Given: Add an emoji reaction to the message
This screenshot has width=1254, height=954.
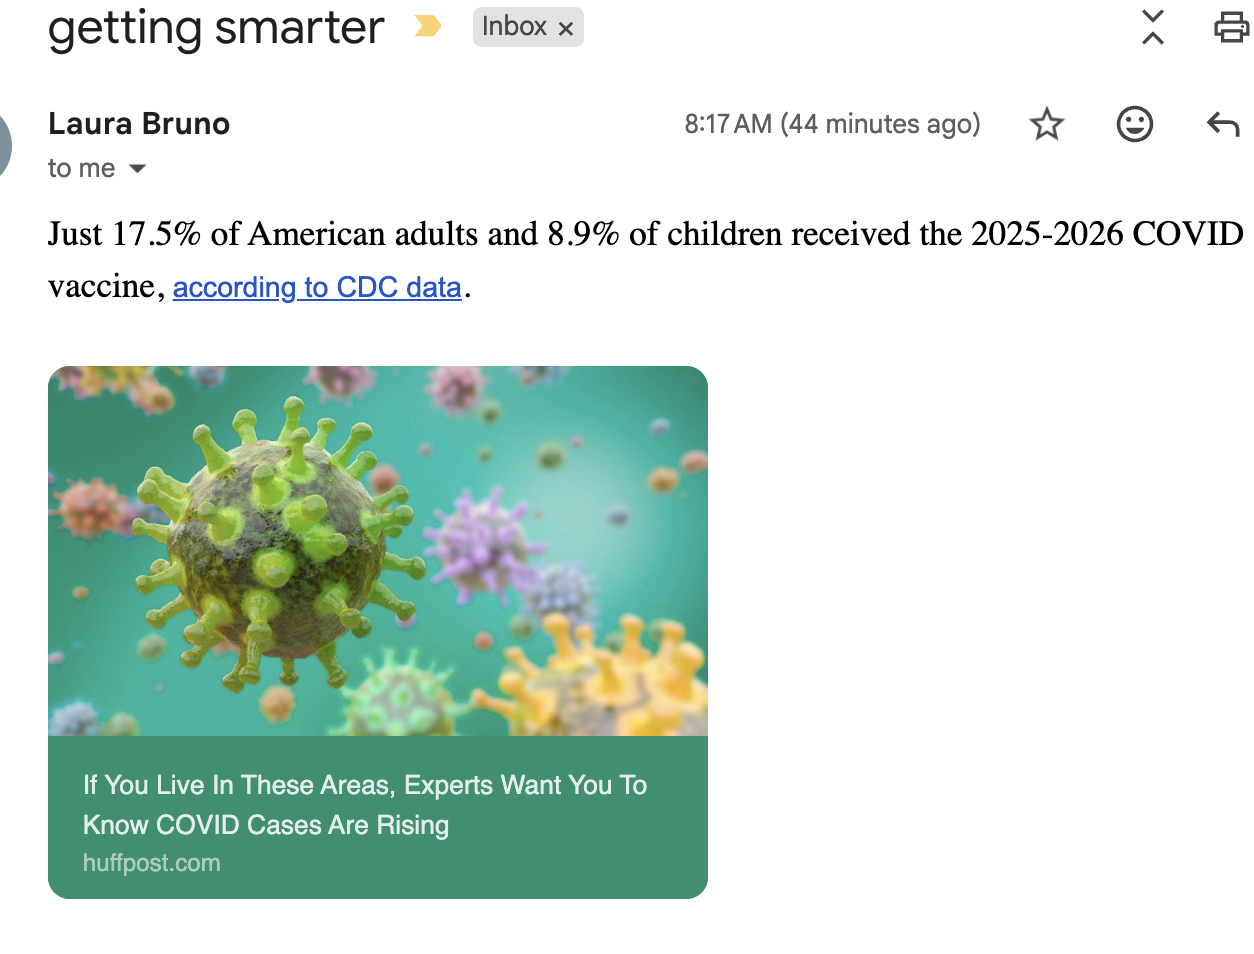Looking at the screenshot, I should tap(1134, 124).
